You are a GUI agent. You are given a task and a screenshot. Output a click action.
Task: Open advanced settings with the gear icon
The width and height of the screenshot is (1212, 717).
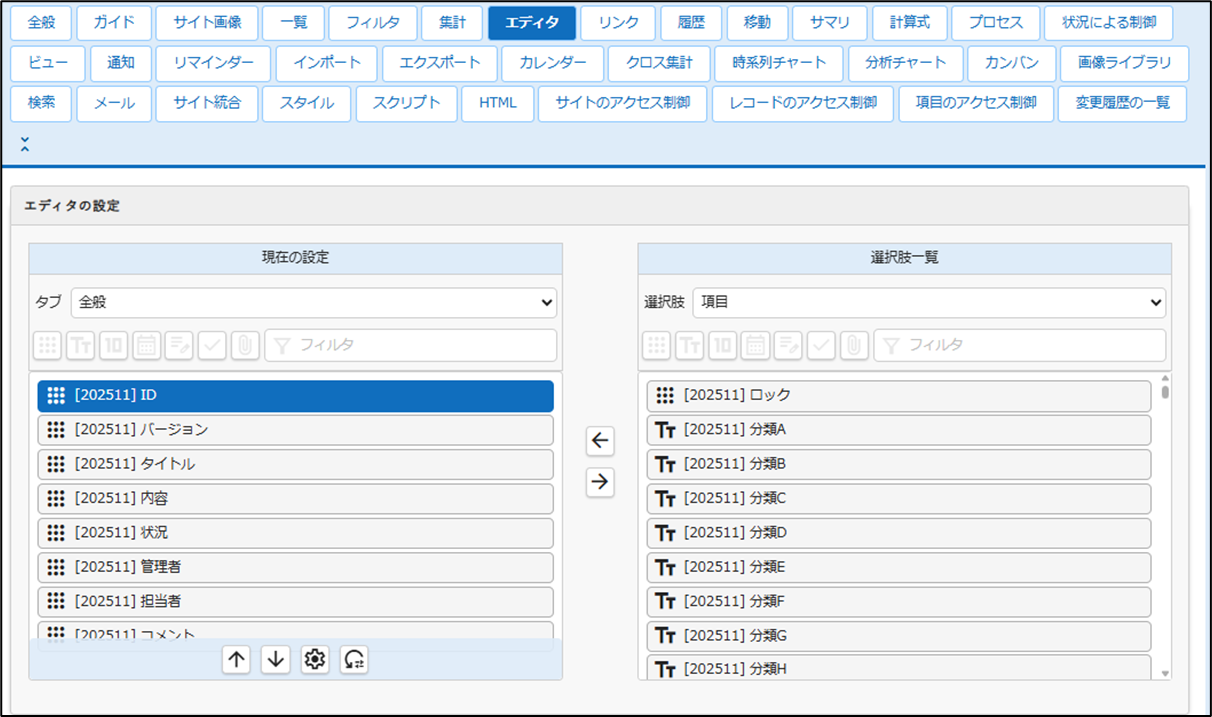point(315,659)
